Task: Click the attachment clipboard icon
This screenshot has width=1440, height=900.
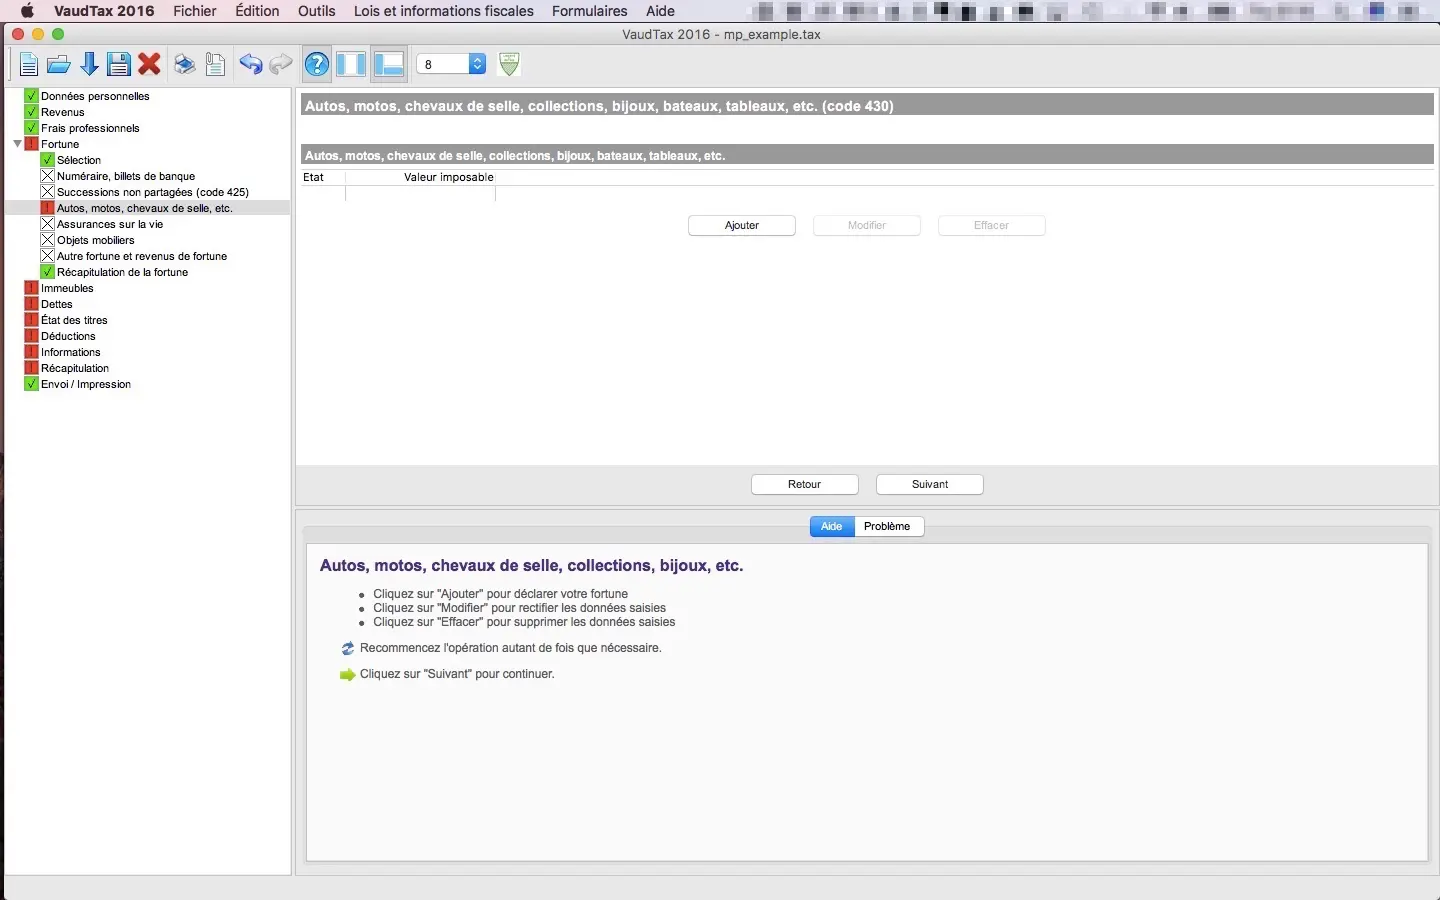Action: coord(215,65)
